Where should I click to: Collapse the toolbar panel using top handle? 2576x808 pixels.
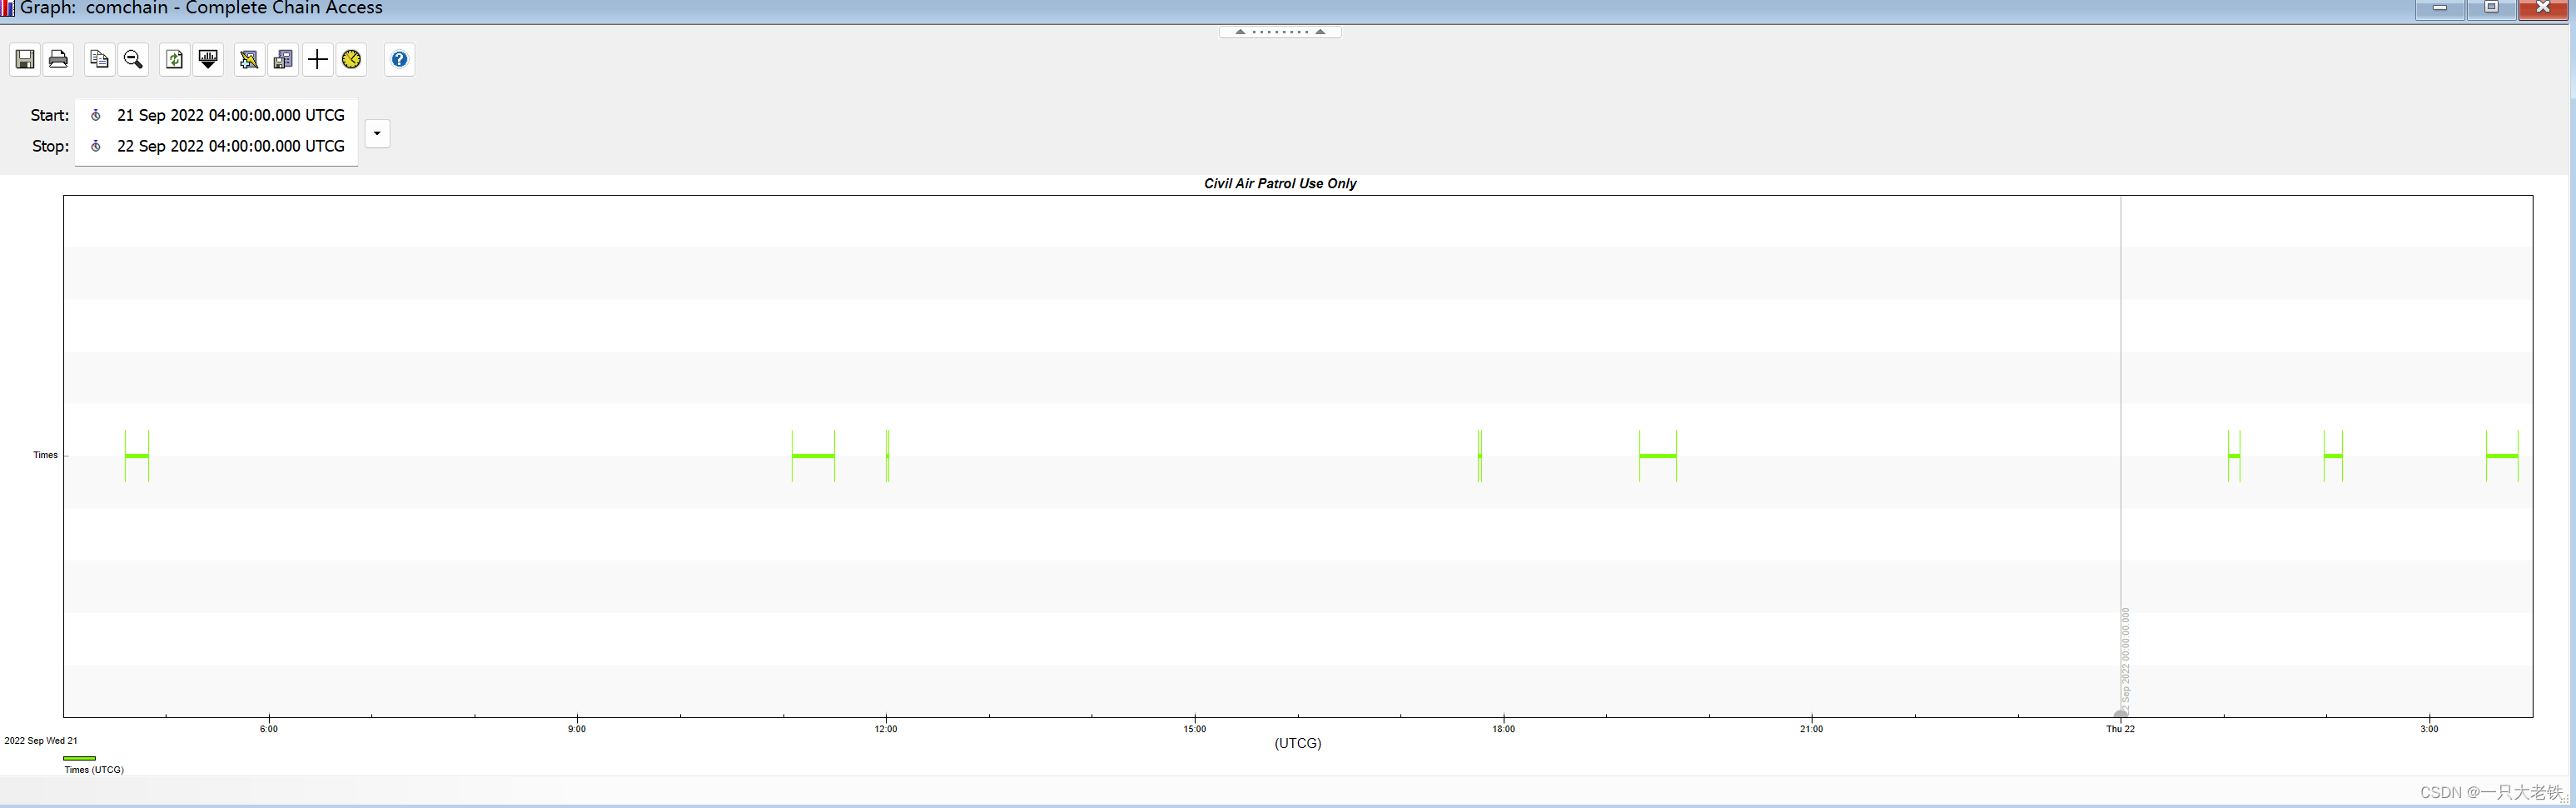pyautogui.click(x=1280, y=32)
